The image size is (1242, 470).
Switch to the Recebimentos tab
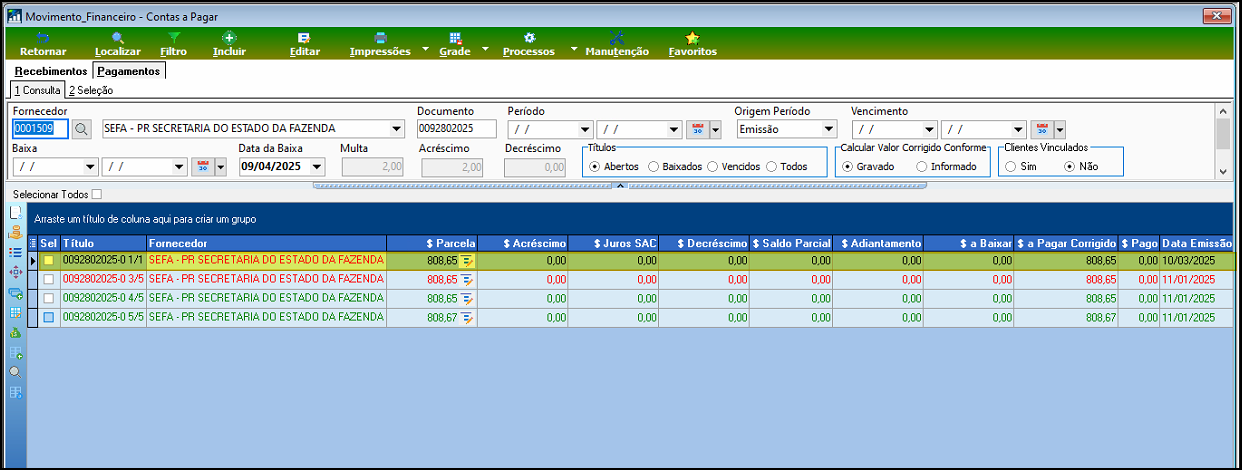coord(51,71)
